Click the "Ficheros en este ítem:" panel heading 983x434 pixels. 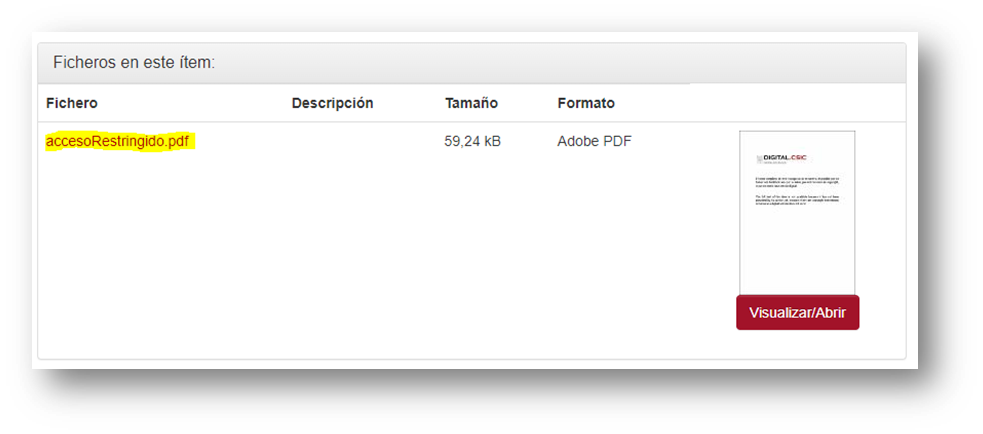pos(134,63)
